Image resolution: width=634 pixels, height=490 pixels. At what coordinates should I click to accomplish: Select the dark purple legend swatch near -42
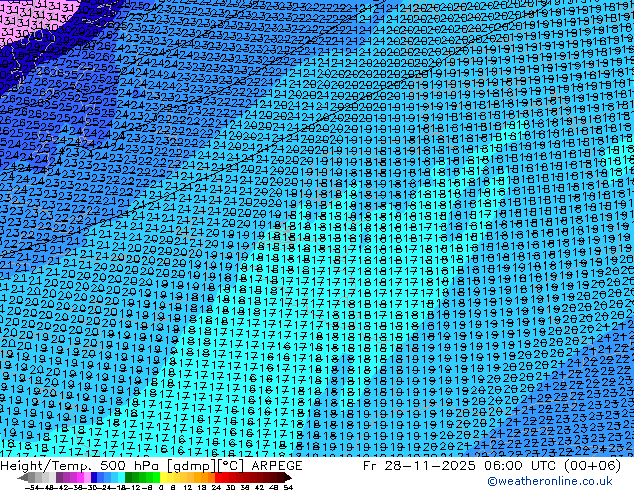pos(59,477)
